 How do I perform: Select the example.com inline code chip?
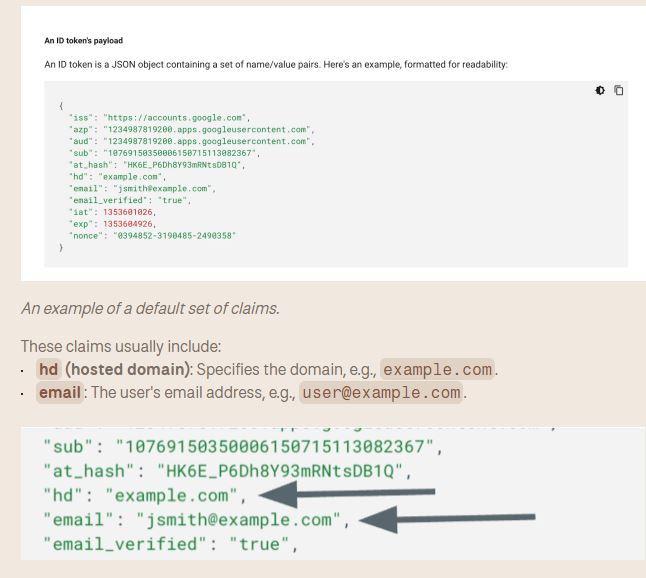click(x=437, y=370)
